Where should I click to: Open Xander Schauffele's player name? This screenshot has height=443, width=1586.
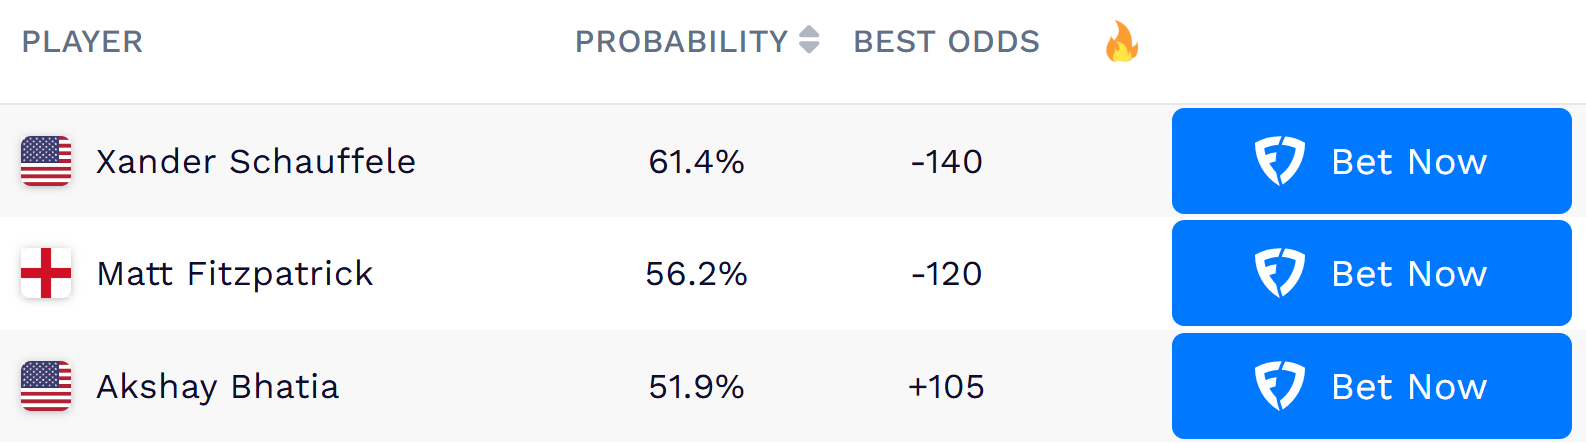pyautogui.click(x=256, y=161)
